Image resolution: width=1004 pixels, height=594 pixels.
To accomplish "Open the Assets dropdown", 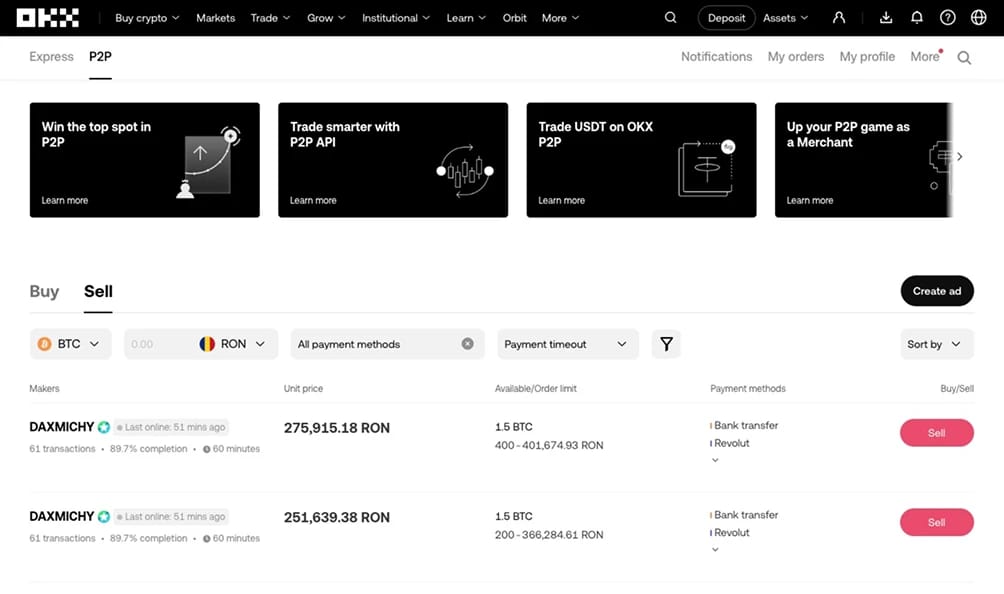I will click(x=786, y=18).
